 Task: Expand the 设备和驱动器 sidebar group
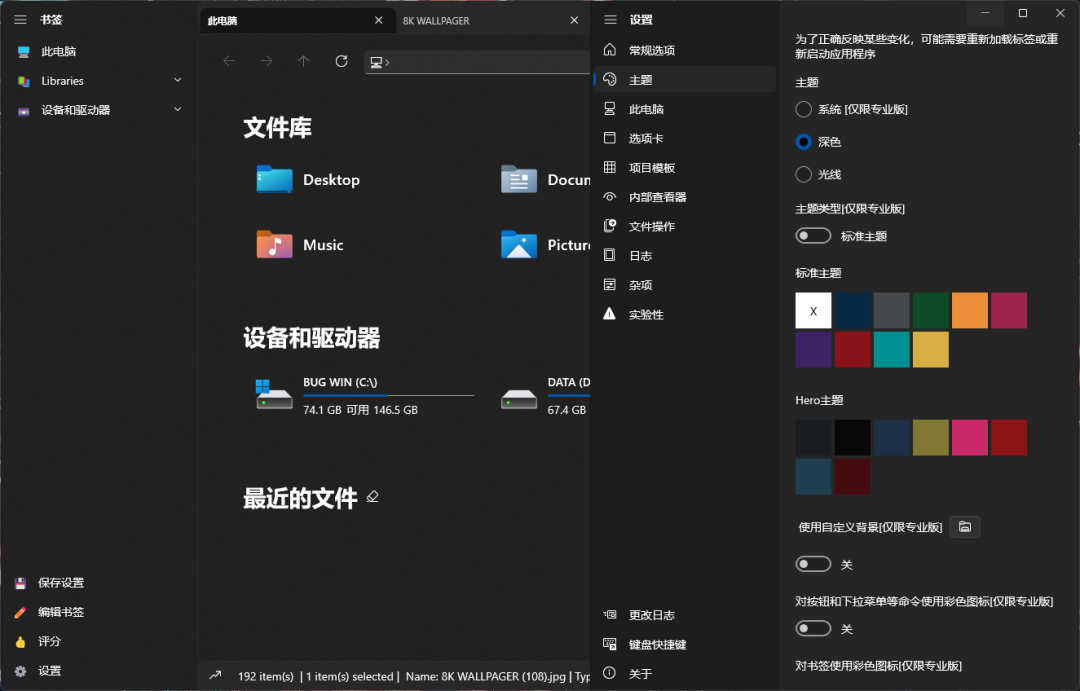point(177,110)
